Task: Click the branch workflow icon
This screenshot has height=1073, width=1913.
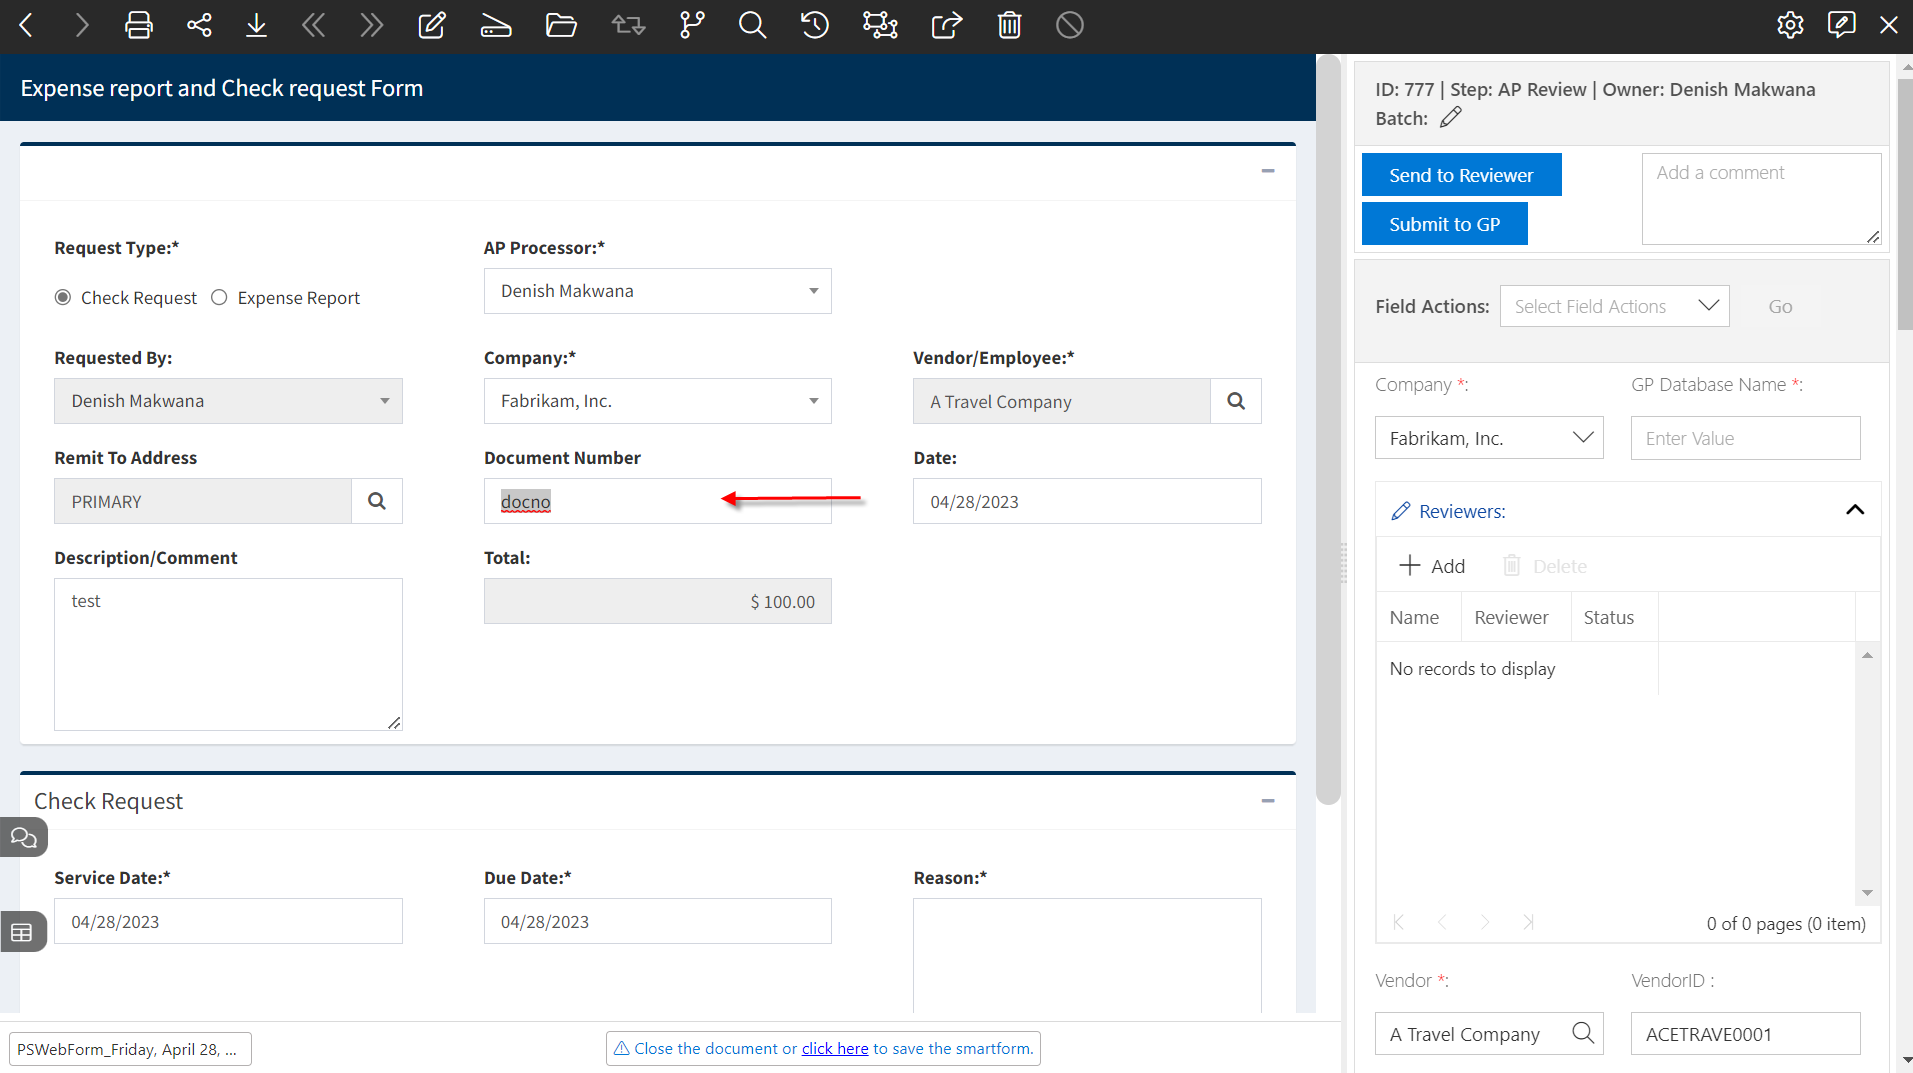Action: pos(692,25)
